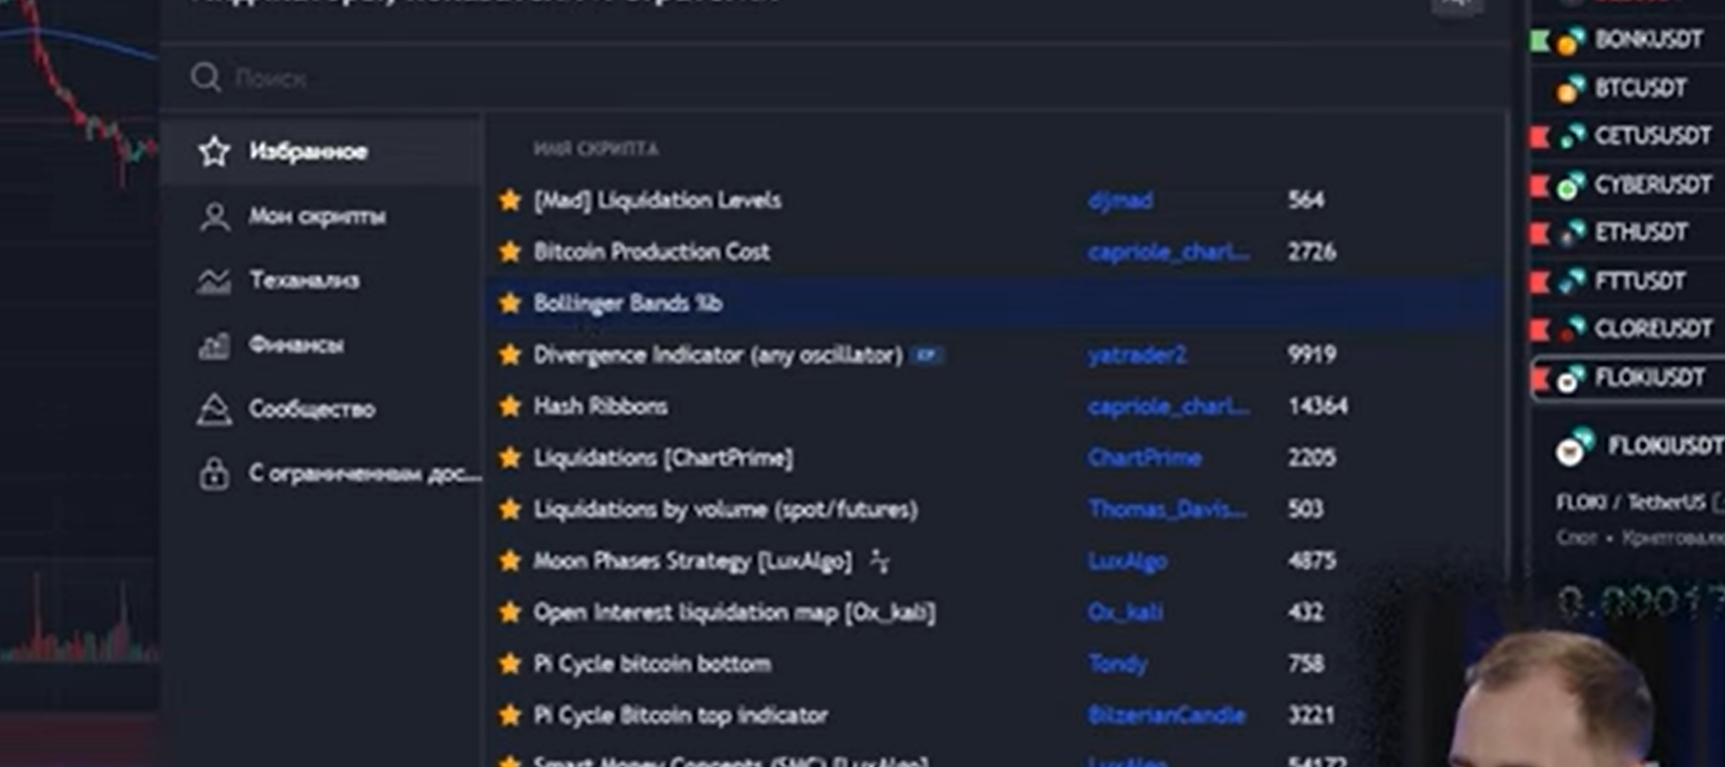Open the Теханализ category
The image size is (1725, 767).
[304, 280]
